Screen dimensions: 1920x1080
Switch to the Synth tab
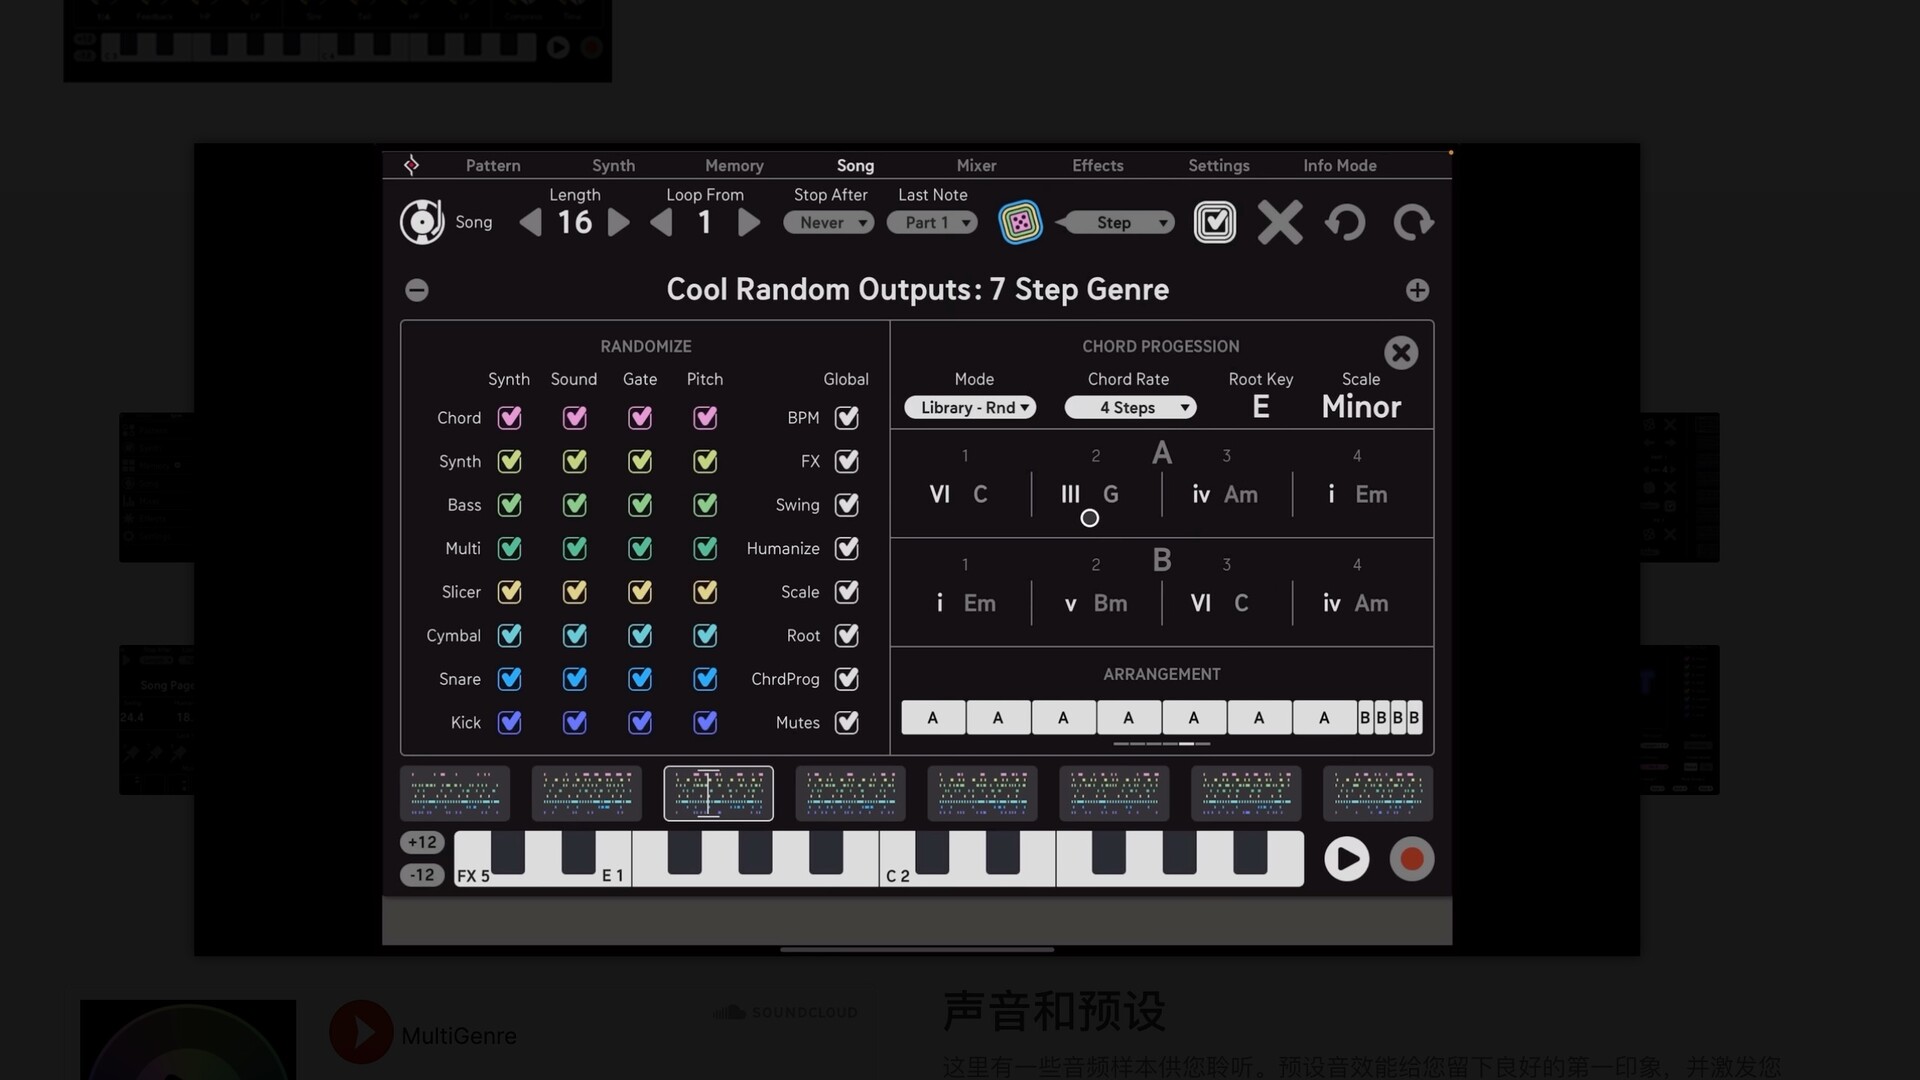tap(613, 166)
